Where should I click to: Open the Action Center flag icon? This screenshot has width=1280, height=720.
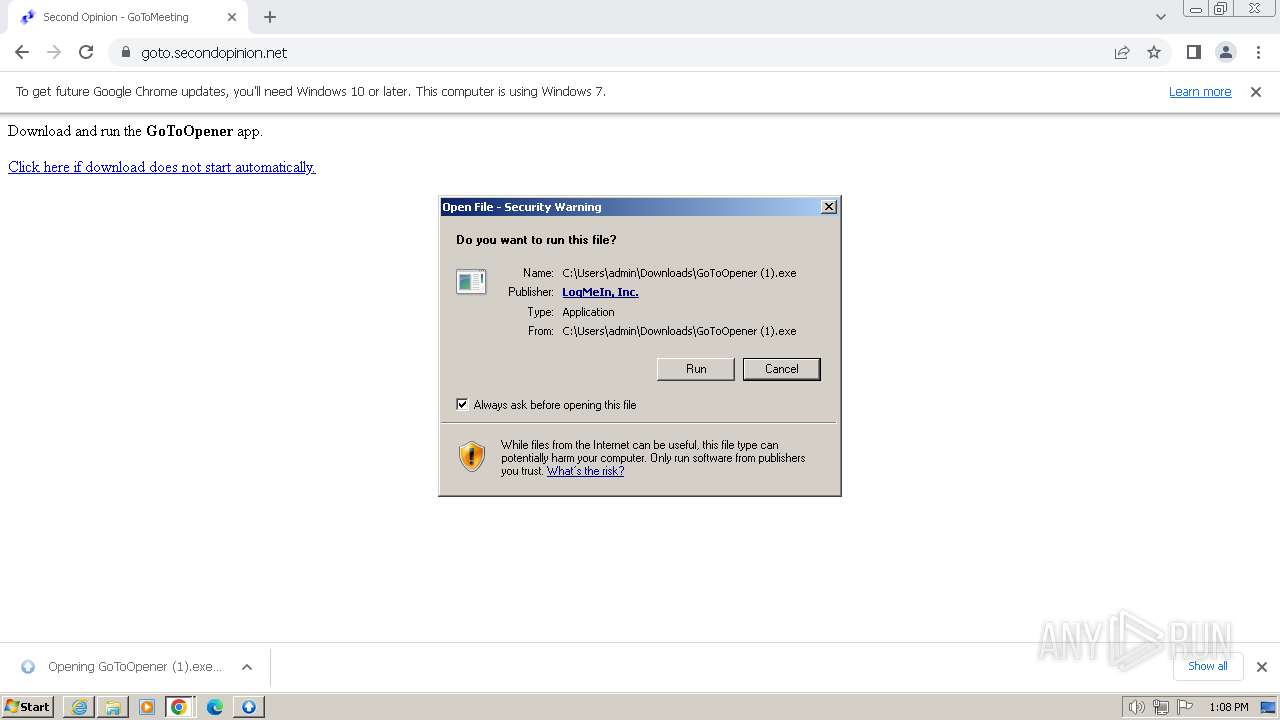[x=1185, y=707]
